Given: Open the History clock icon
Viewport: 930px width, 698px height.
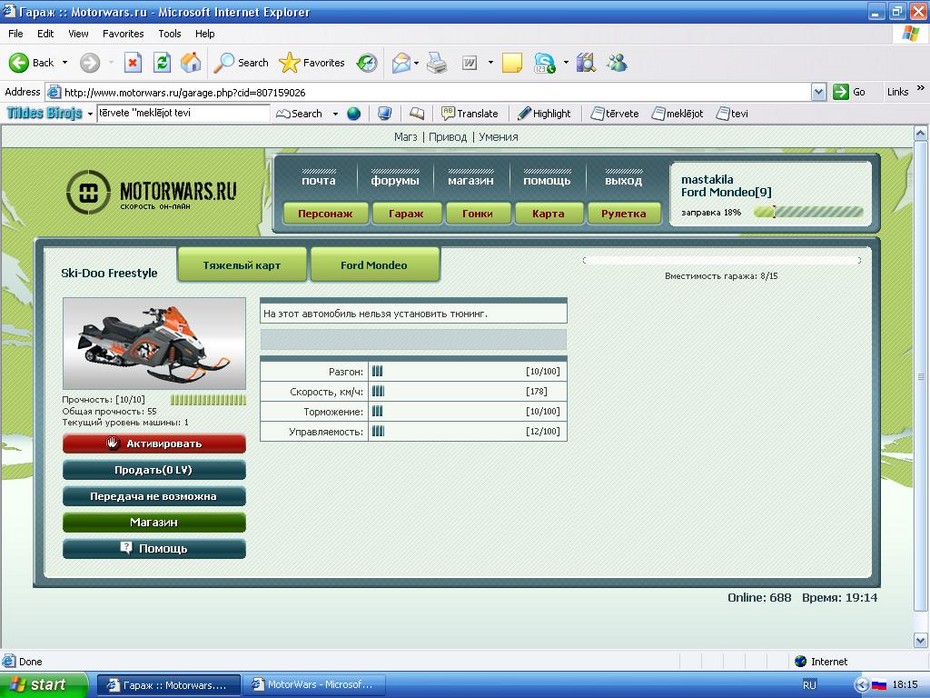Looking at the screenshot, I should point(367,62).
